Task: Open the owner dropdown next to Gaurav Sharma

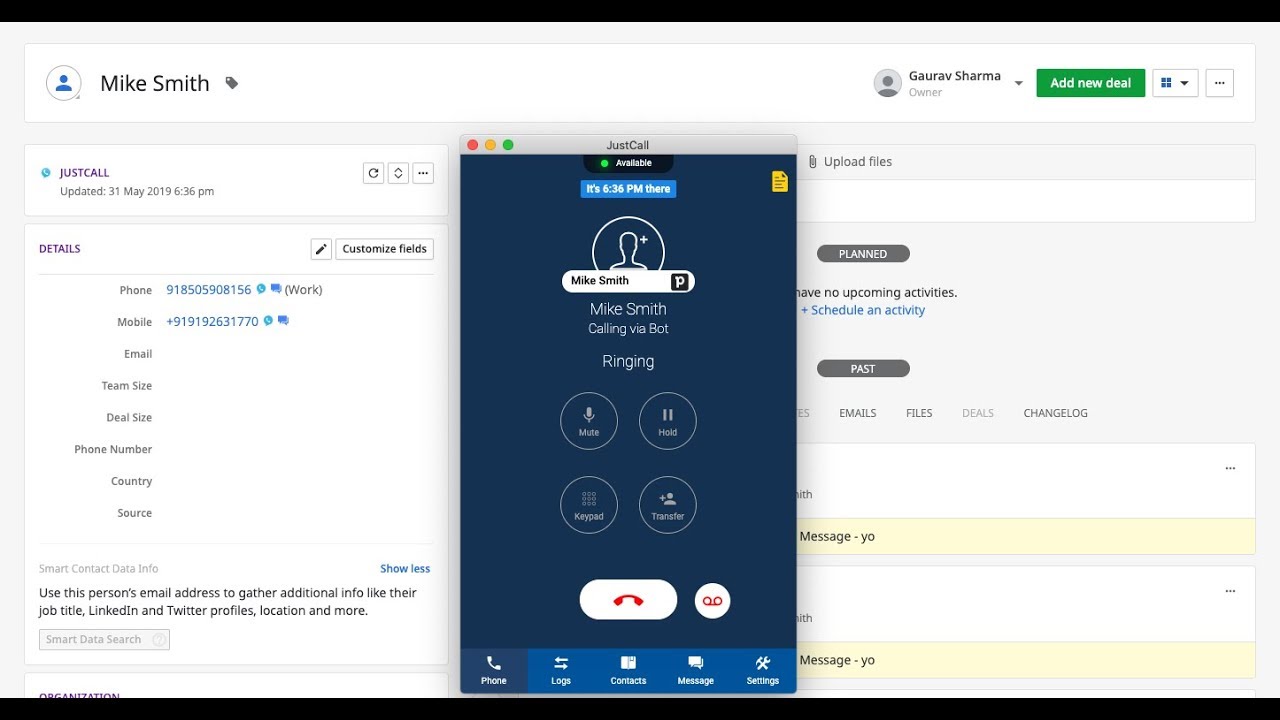Action: click(x=1018, y=83)
